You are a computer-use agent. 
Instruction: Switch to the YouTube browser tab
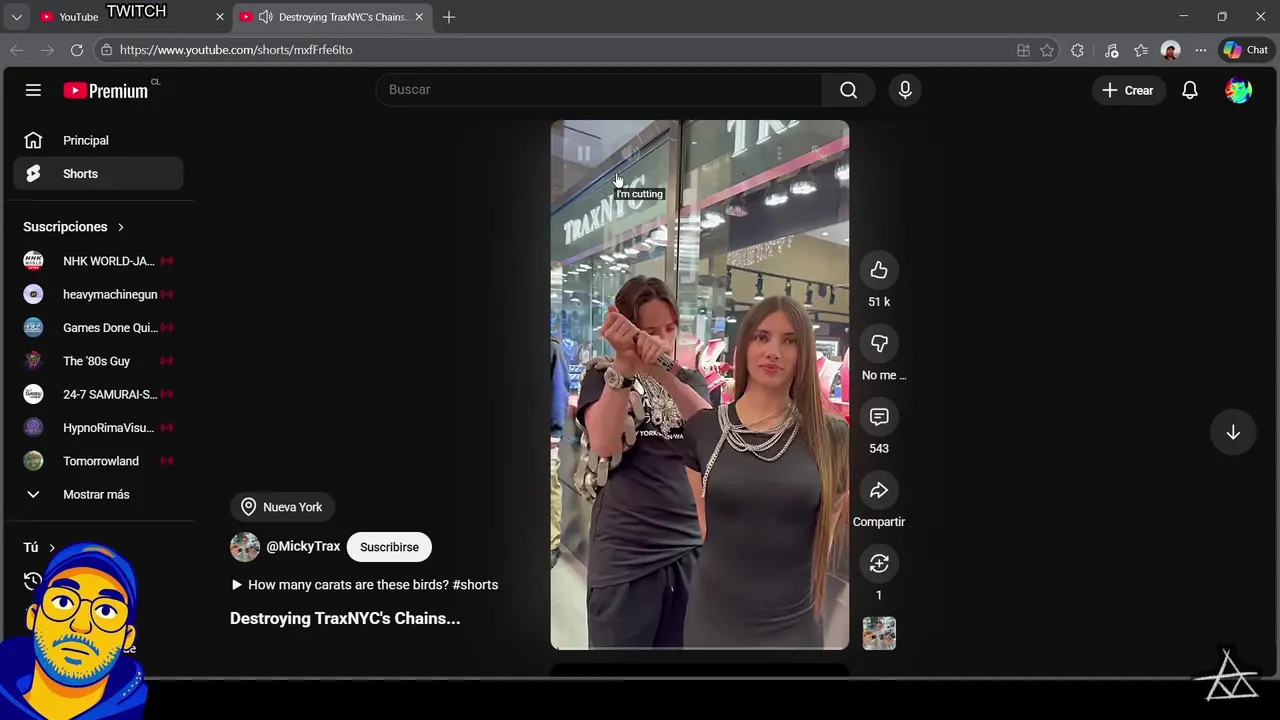pos(131,17)
